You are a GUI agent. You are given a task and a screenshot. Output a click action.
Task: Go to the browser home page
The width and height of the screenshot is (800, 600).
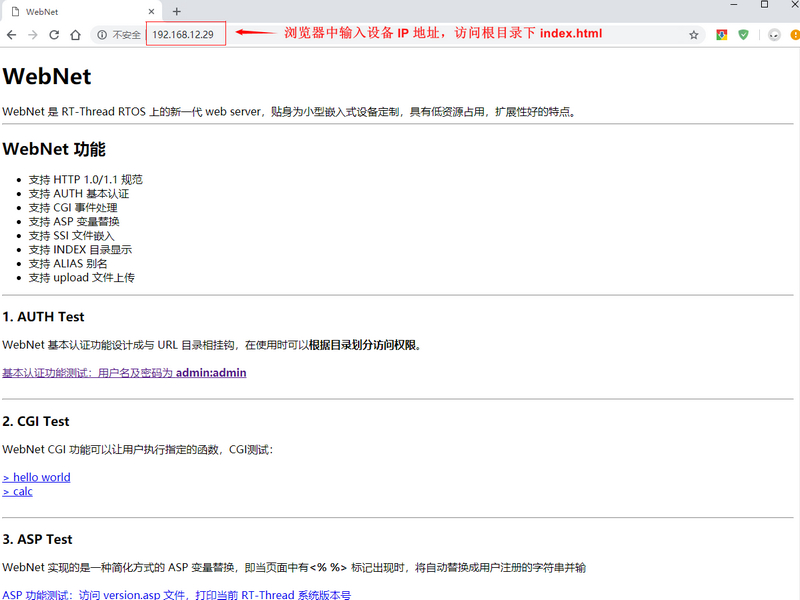[x=75, y=35]
